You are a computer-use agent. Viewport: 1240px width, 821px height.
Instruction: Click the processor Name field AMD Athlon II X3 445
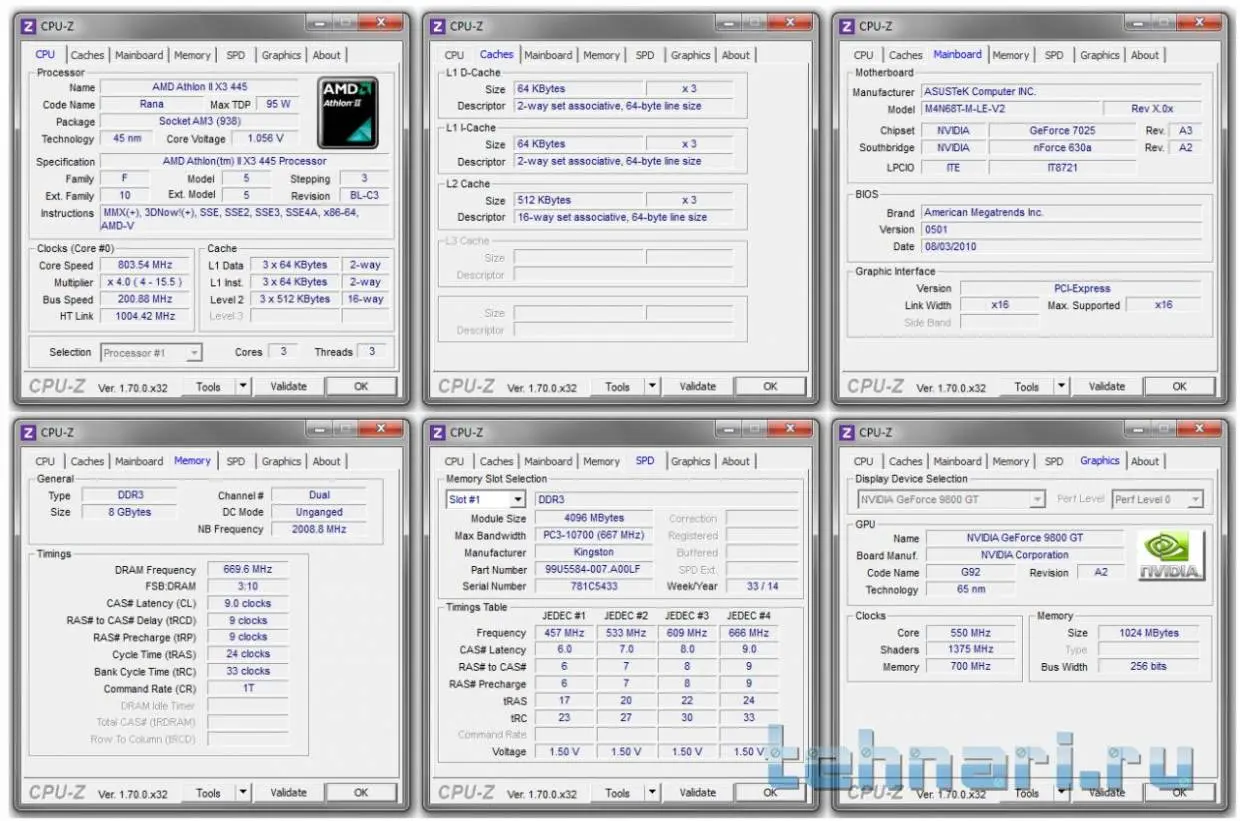pos(200,87)
